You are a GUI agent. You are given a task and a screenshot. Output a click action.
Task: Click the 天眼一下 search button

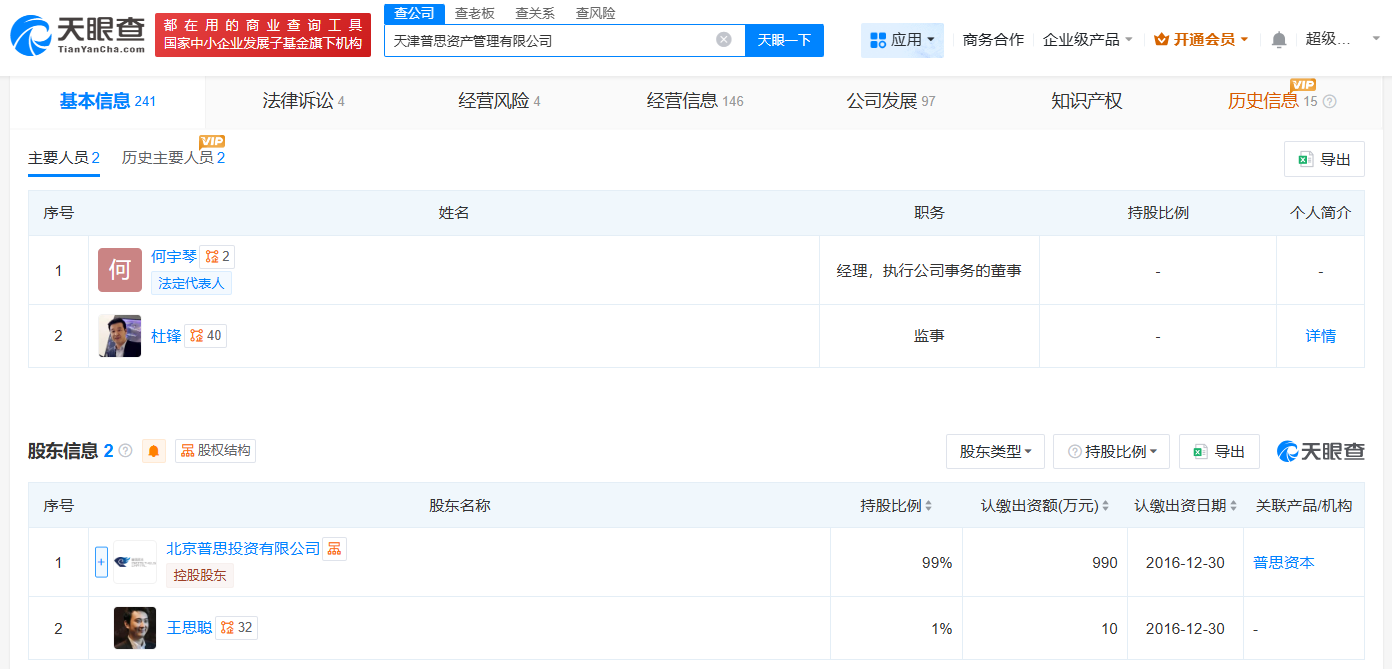point(784,39)
